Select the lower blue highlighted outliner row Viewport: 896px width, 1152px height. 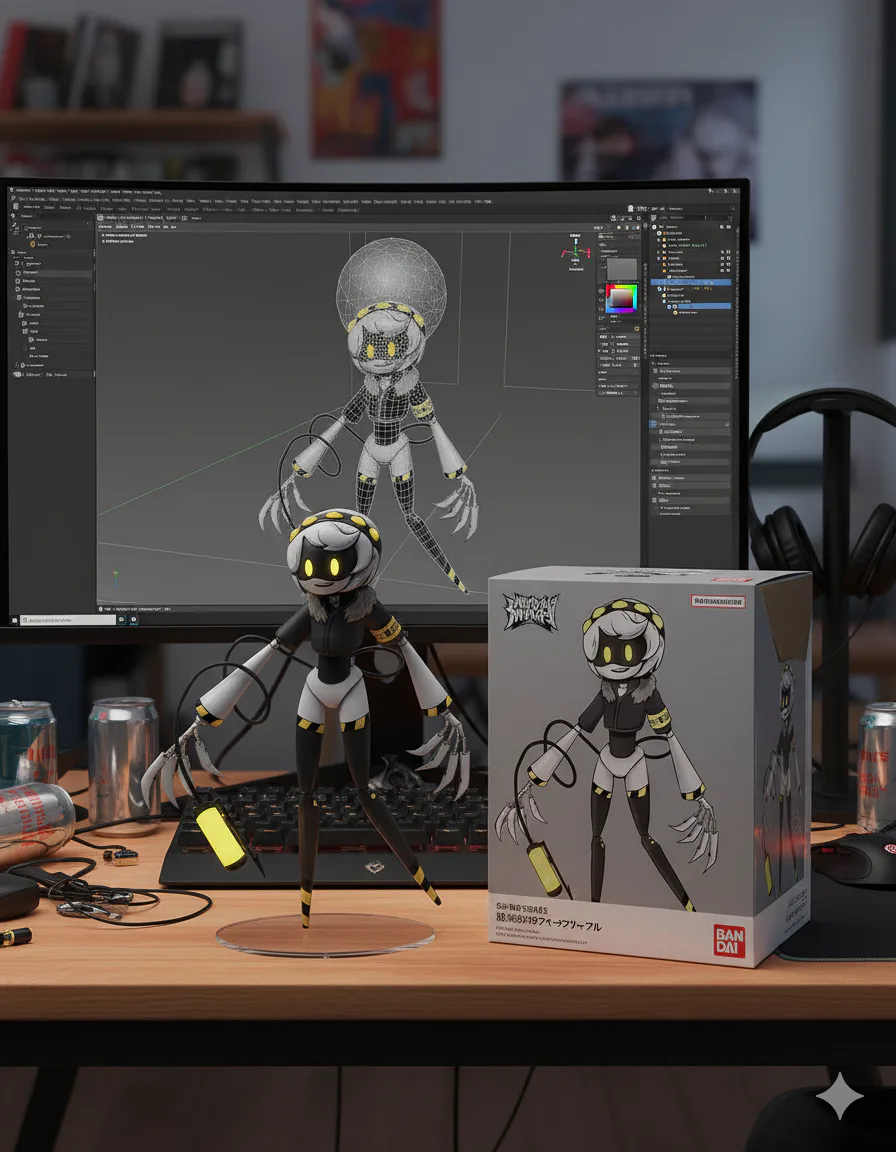pyautogui.click(x=704, y=306)
